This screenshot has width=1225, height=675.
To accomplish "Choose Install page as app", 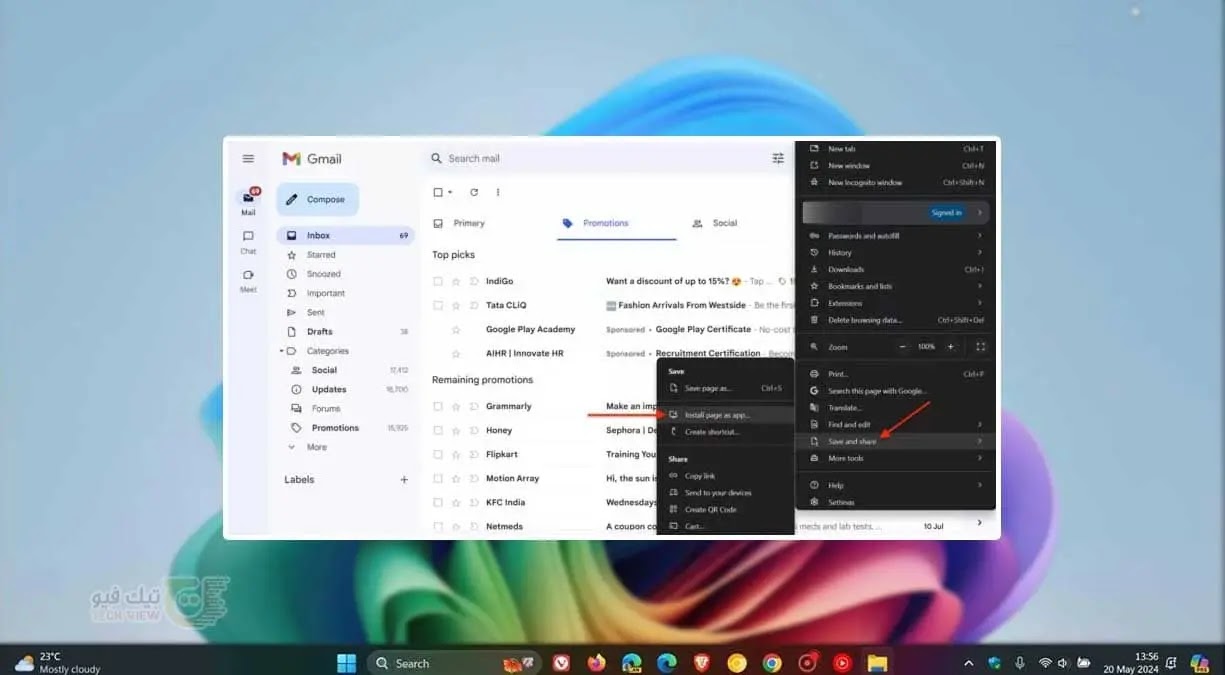I will pyautogui.click(x=725, y=414).
